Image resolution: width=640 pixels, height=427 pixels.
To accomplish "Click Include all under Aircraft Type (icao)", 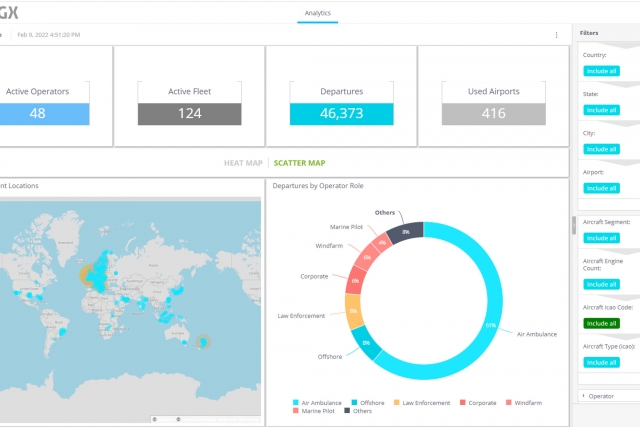I will (601, 363).
